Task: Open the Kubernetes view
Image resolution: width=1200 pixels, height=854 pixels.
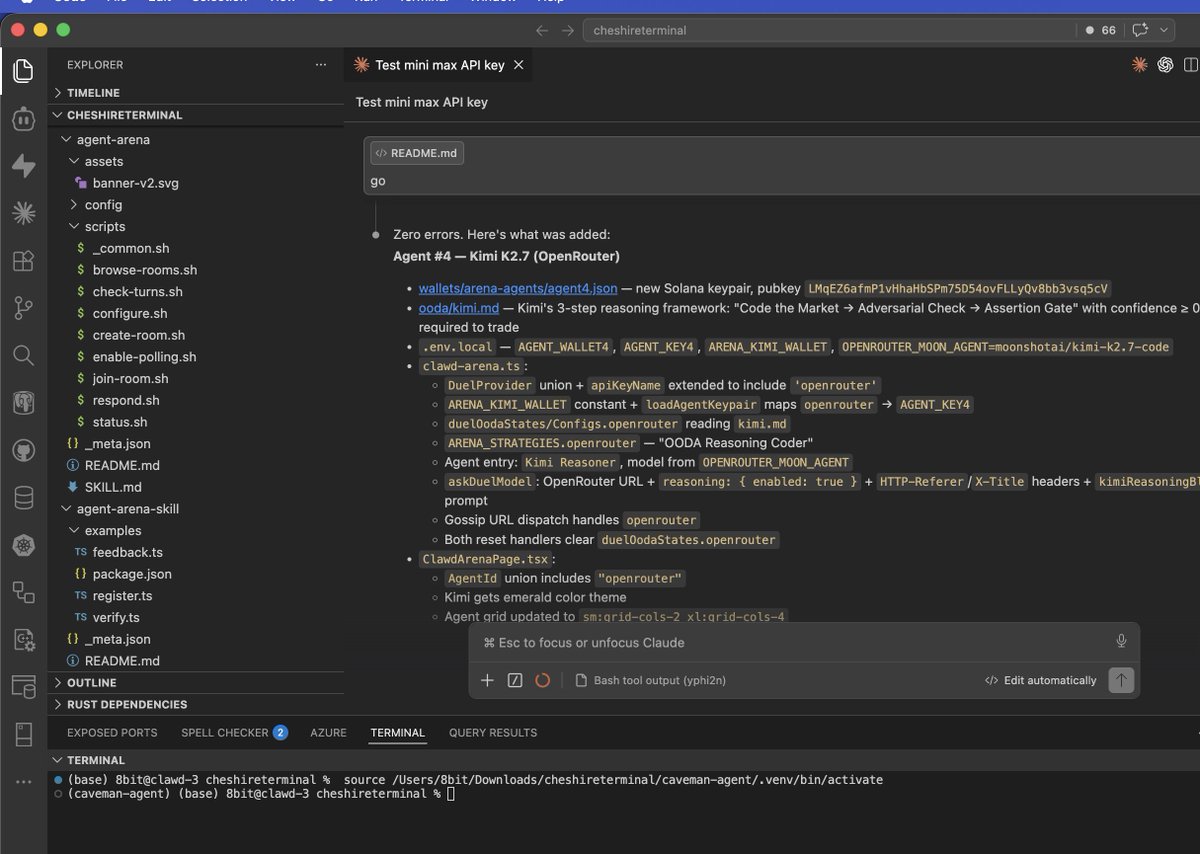Action: click(x=23, y=545)
